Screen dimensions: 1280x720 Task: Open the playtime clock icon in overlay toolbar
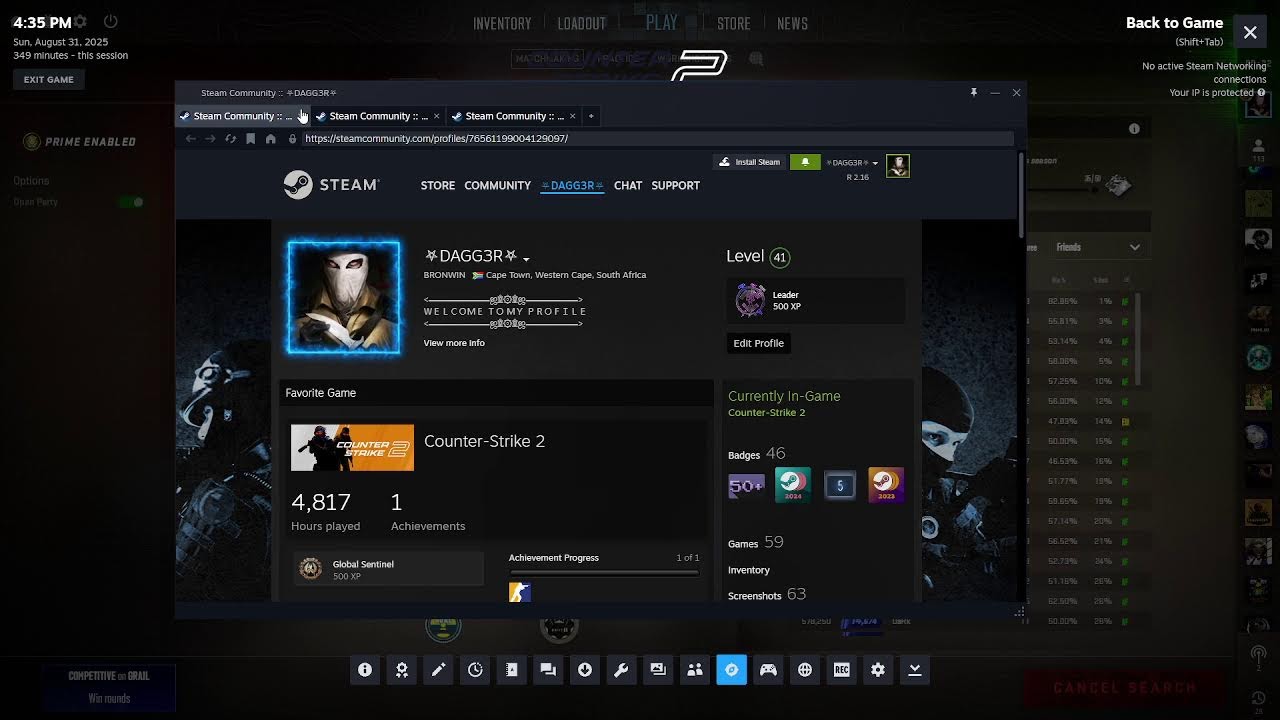point(475,670)
